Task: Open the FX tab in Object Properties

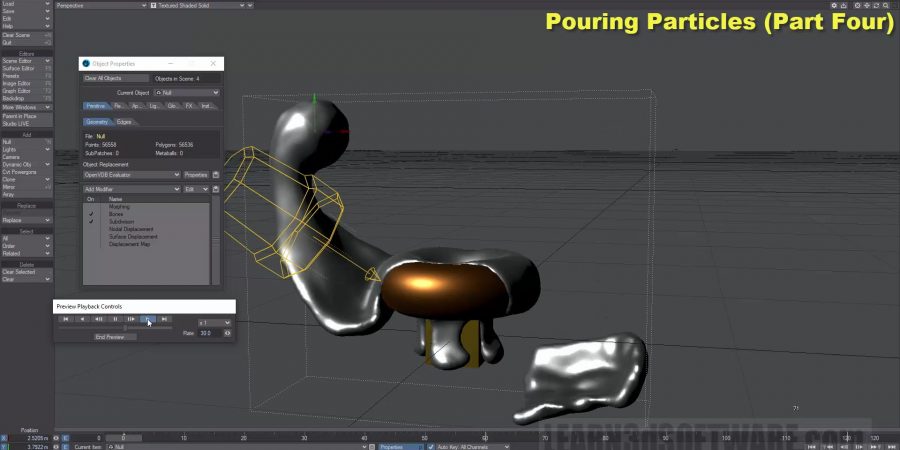Action: coord(188,105)
